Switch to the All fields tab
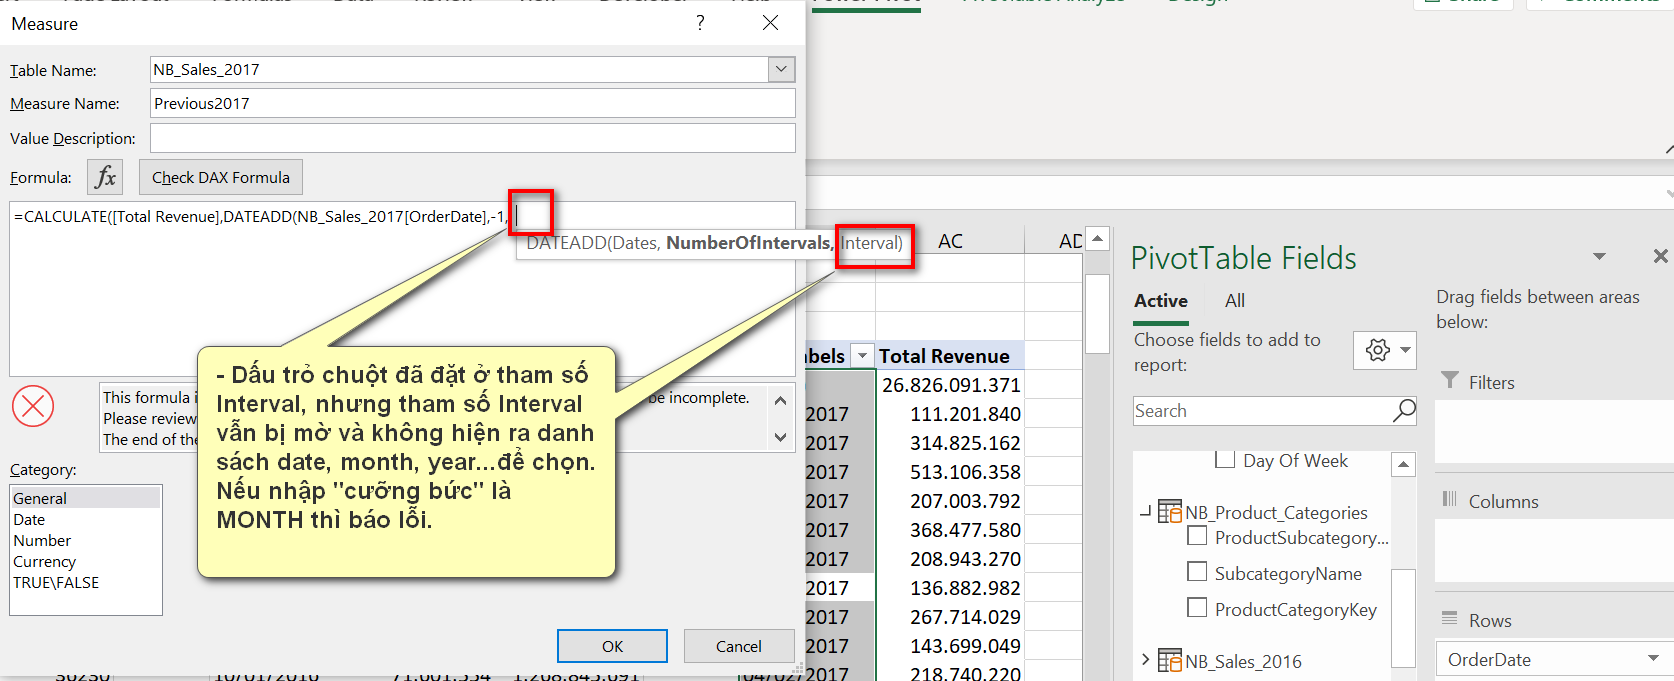The image size is (1674, 681). (x=1235, y=301)
